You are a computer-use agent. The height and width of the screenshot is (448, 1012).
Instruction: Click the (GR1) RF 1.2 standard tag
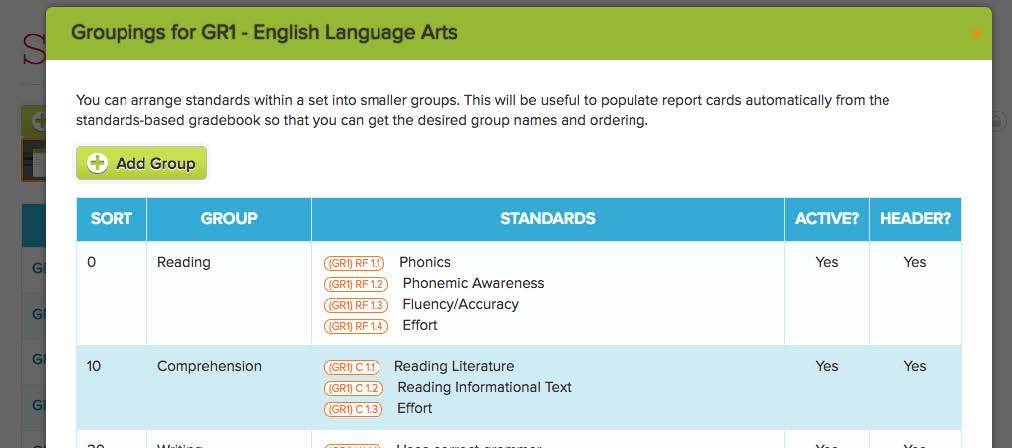tap(356, 284)
